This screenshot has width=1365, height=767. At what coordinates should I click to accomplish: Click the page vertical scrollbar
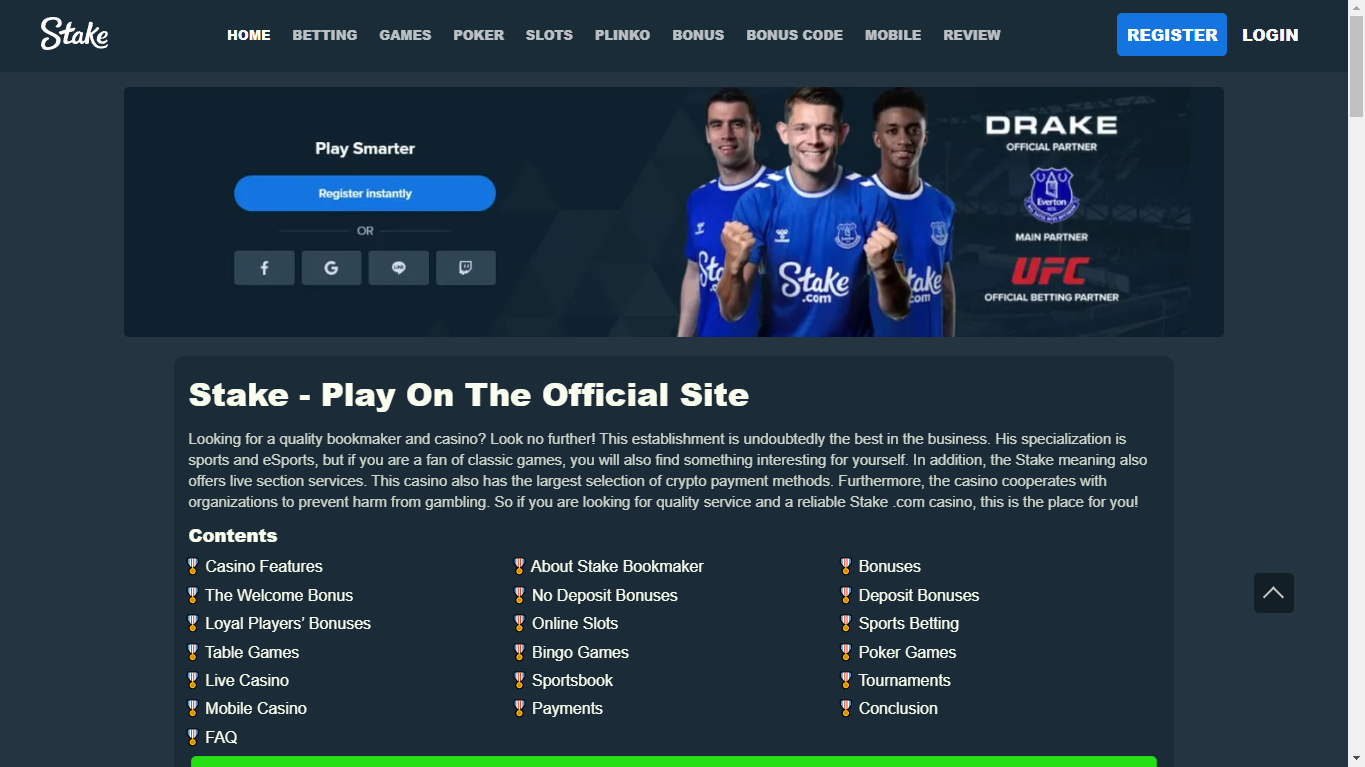point(1356,383)
